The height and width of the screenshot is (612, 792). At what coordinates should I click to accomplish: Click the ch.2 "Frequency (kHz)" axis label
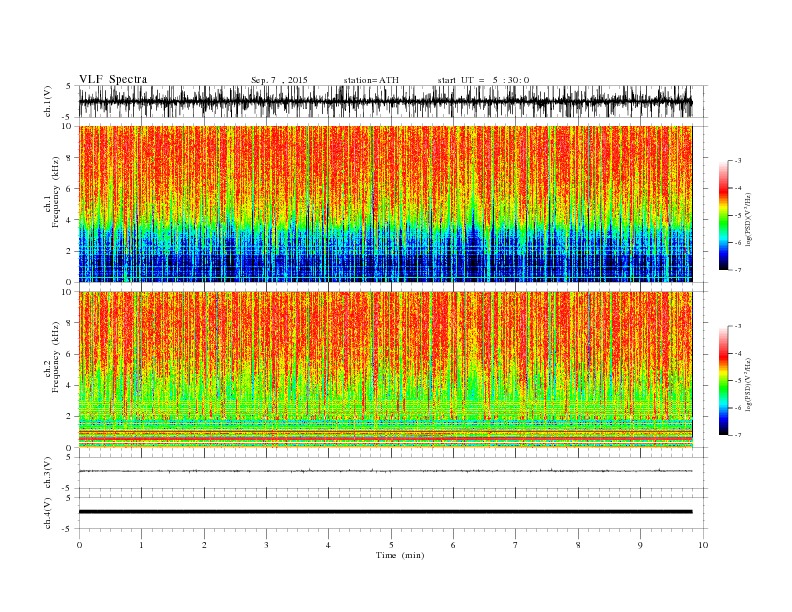[x=56, y=357]
